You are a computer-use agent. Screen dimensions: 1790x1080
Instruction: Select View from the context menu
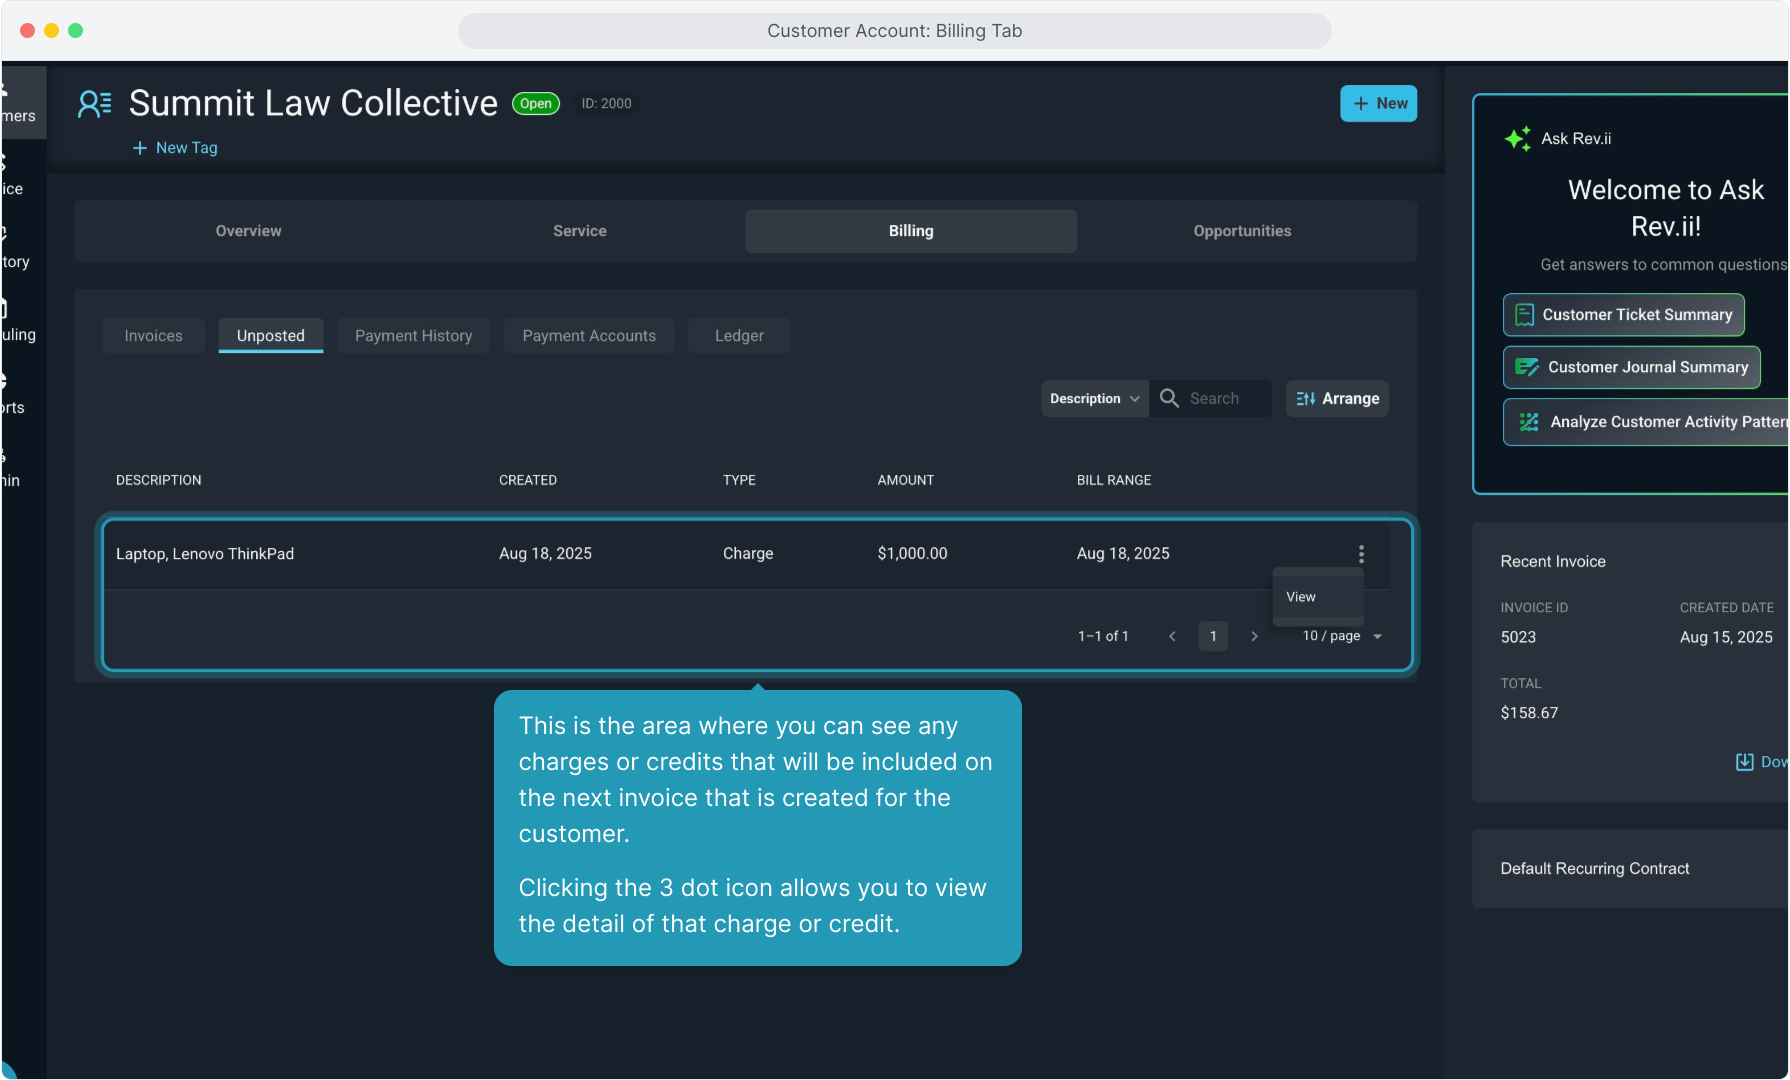[x=1301, y=597]
